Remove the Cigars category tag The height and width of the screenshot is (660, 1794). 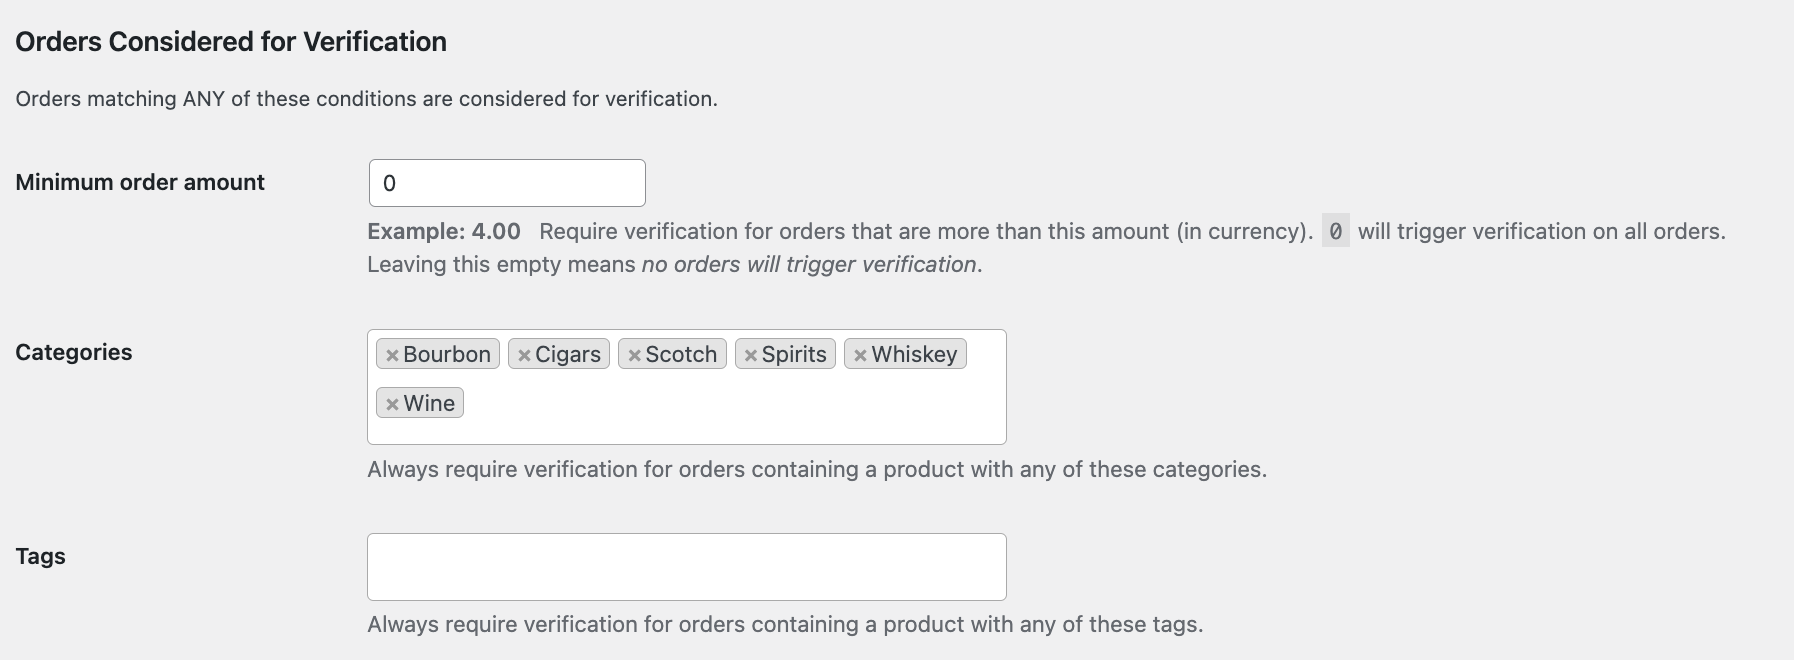(524, 355)
